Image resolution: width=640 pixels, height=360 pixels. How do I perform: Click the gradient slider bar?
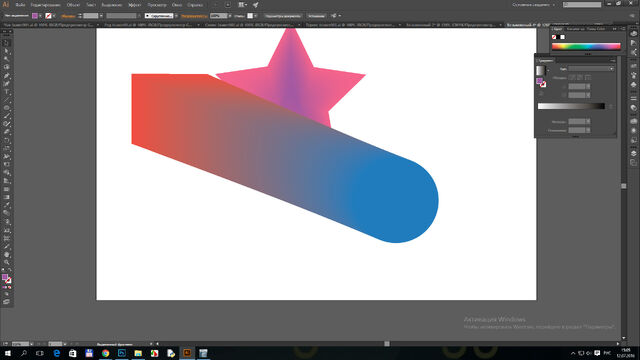(x=571, y=106)
